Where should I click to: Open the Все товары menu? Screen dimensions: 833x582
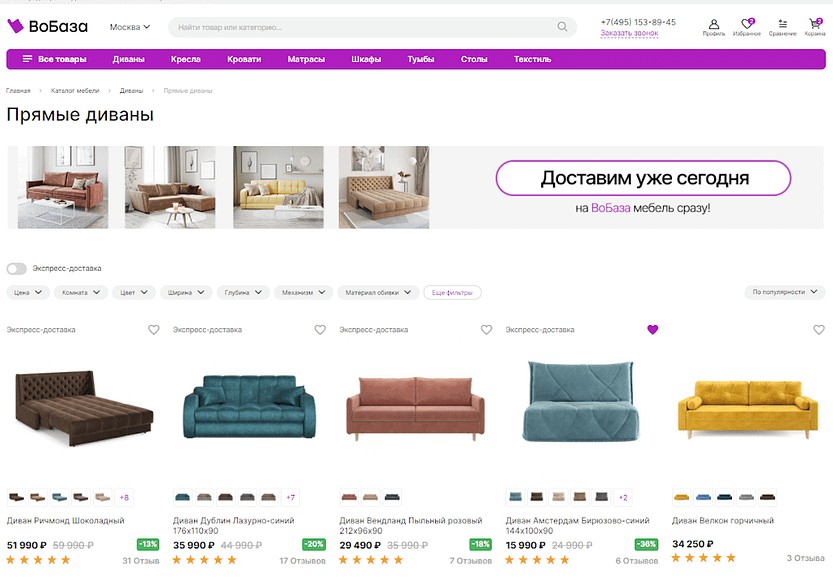click(x=55, y=59)
